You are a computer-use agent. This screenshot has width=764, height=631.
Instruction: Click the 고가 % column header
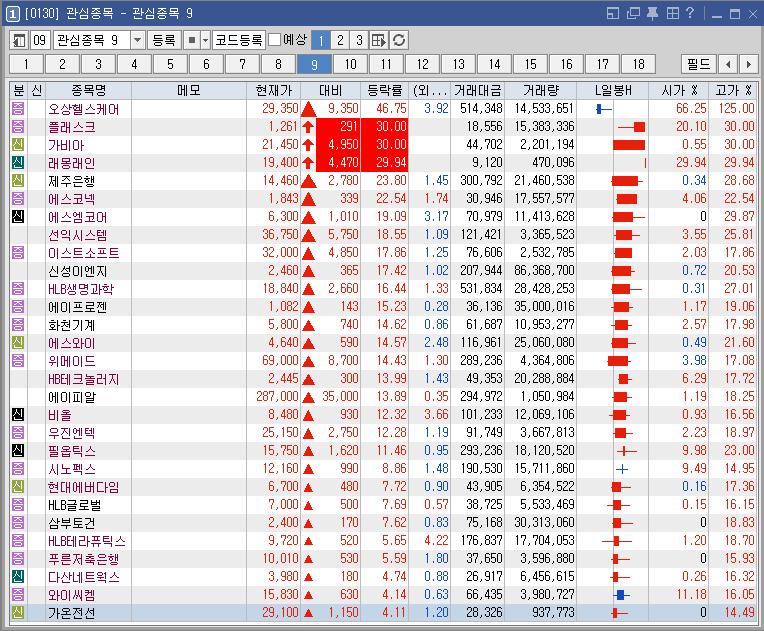(733, 90)
